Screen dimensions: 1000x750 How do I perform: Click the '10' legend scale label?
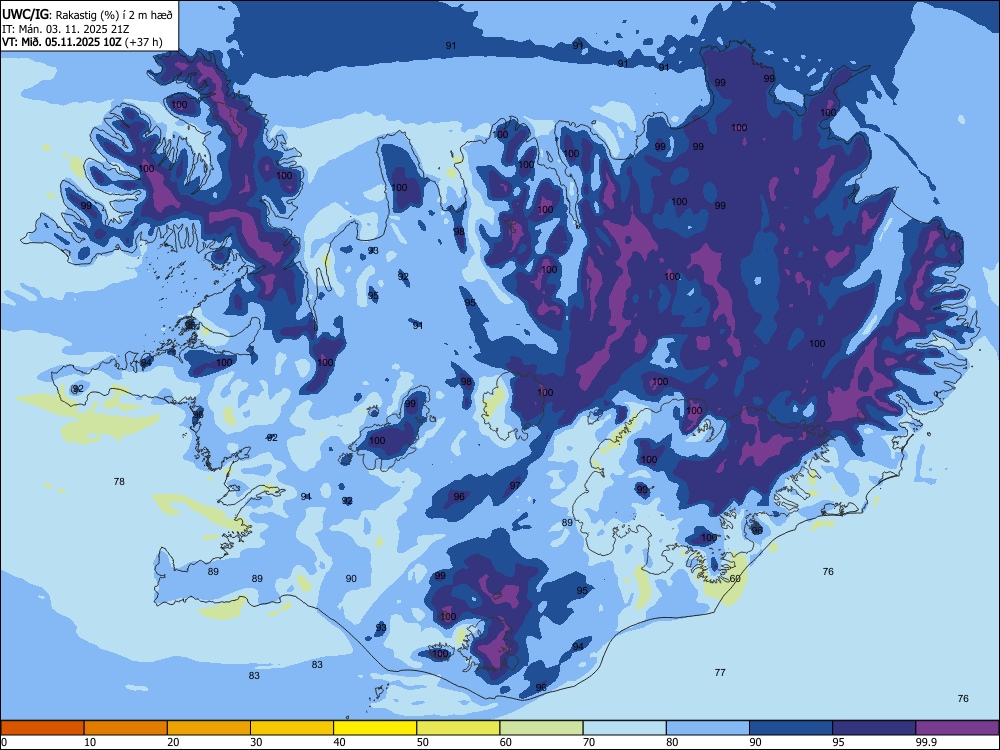pos(90,742)
